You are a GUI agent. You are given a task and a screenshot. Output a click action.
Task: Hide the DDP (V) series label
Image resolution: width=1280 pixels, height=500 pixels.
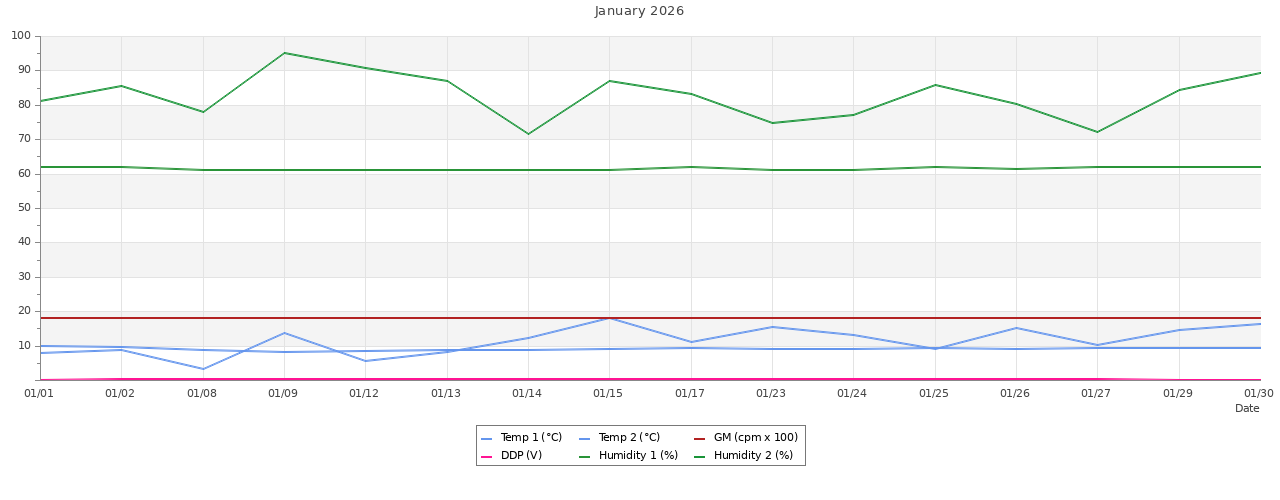(x=521, y=456)
